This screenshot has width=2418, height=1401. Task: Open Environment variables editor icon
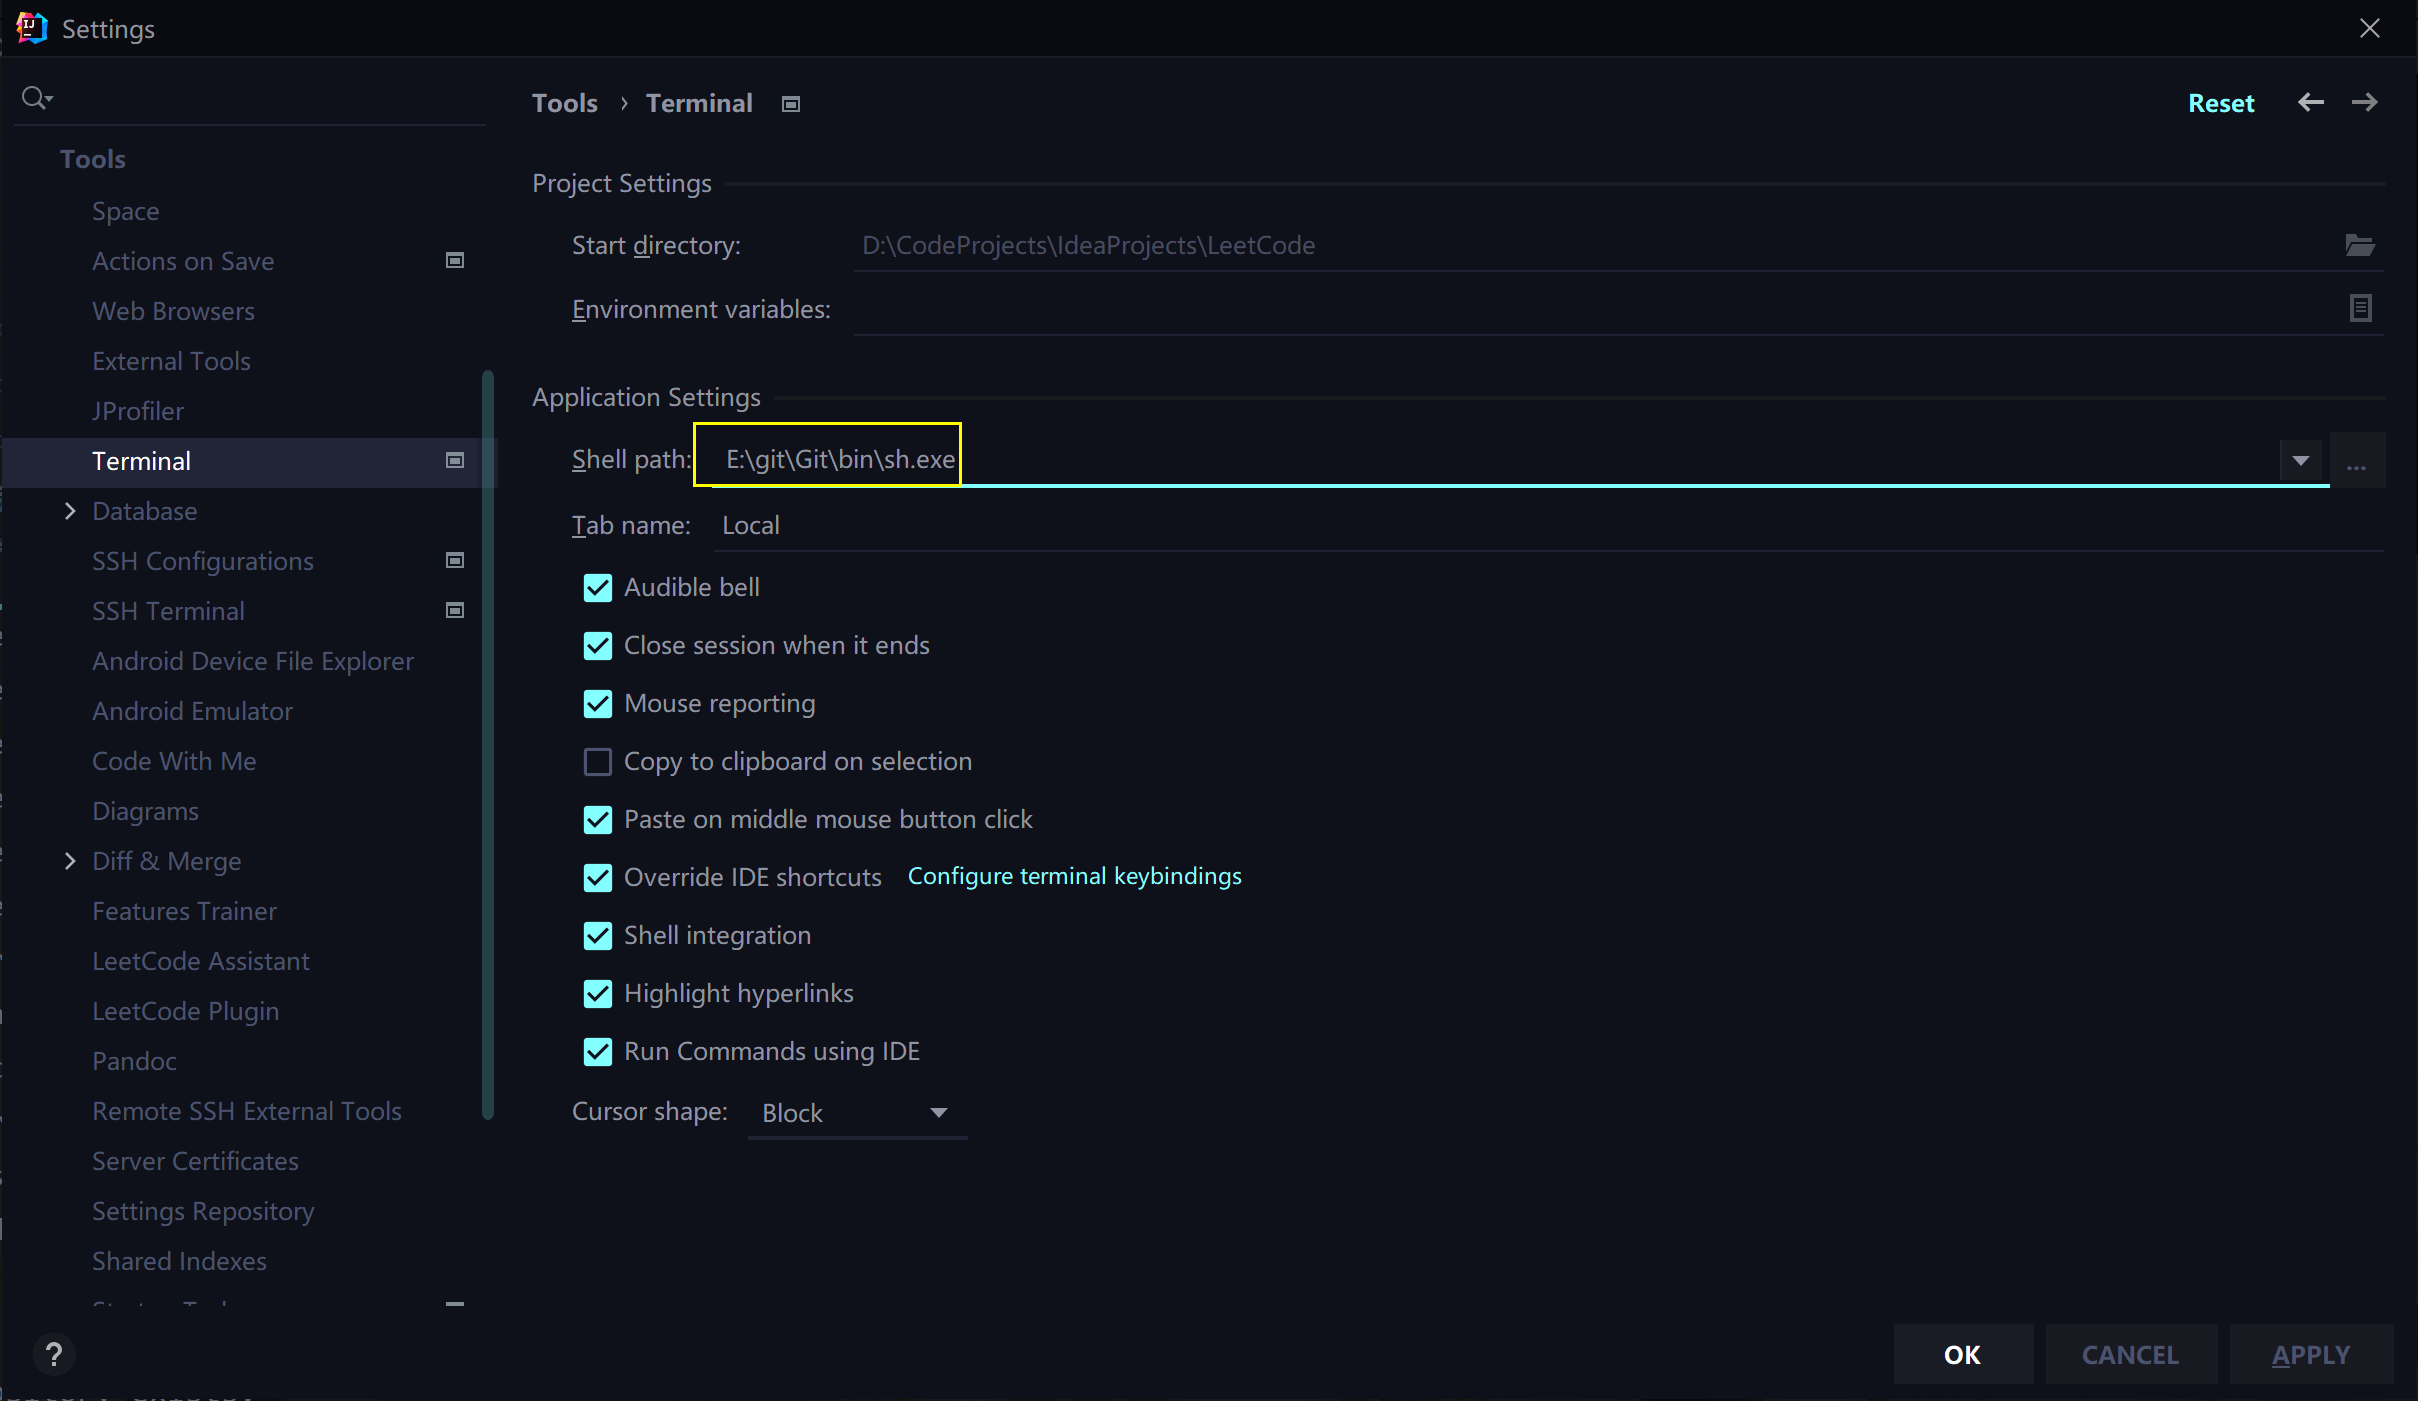click(x=2360, y=308)
